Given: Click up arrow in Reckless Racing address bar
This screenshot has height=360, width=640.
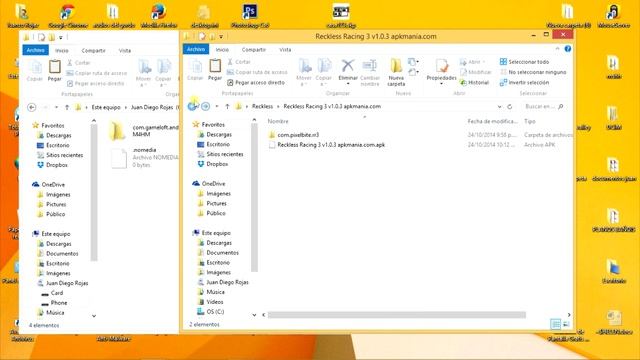Looking at the screenshot, I should pyautogui.click(x=227, y=107).
